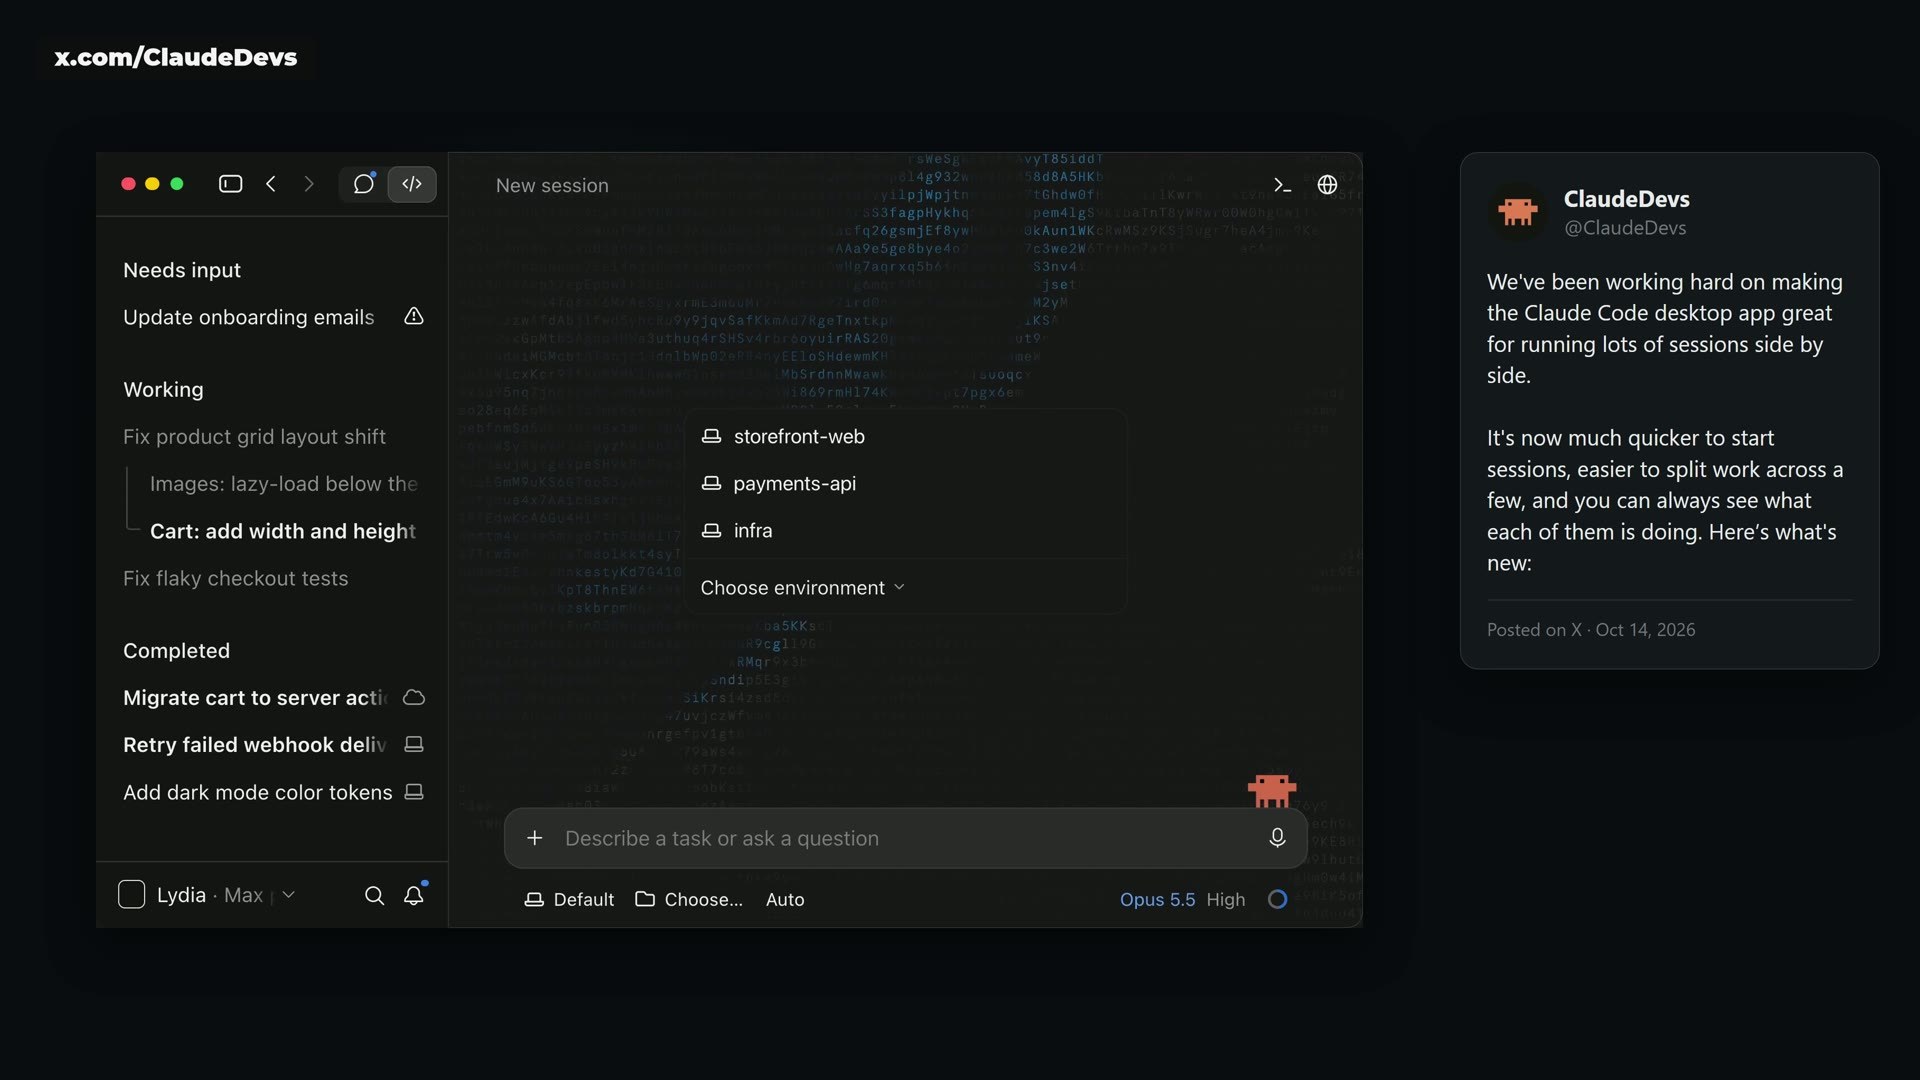This screenshot has width=1920, height=1080.
Task: Start voice input with the microphone icon
Action: pos(1277,838)
